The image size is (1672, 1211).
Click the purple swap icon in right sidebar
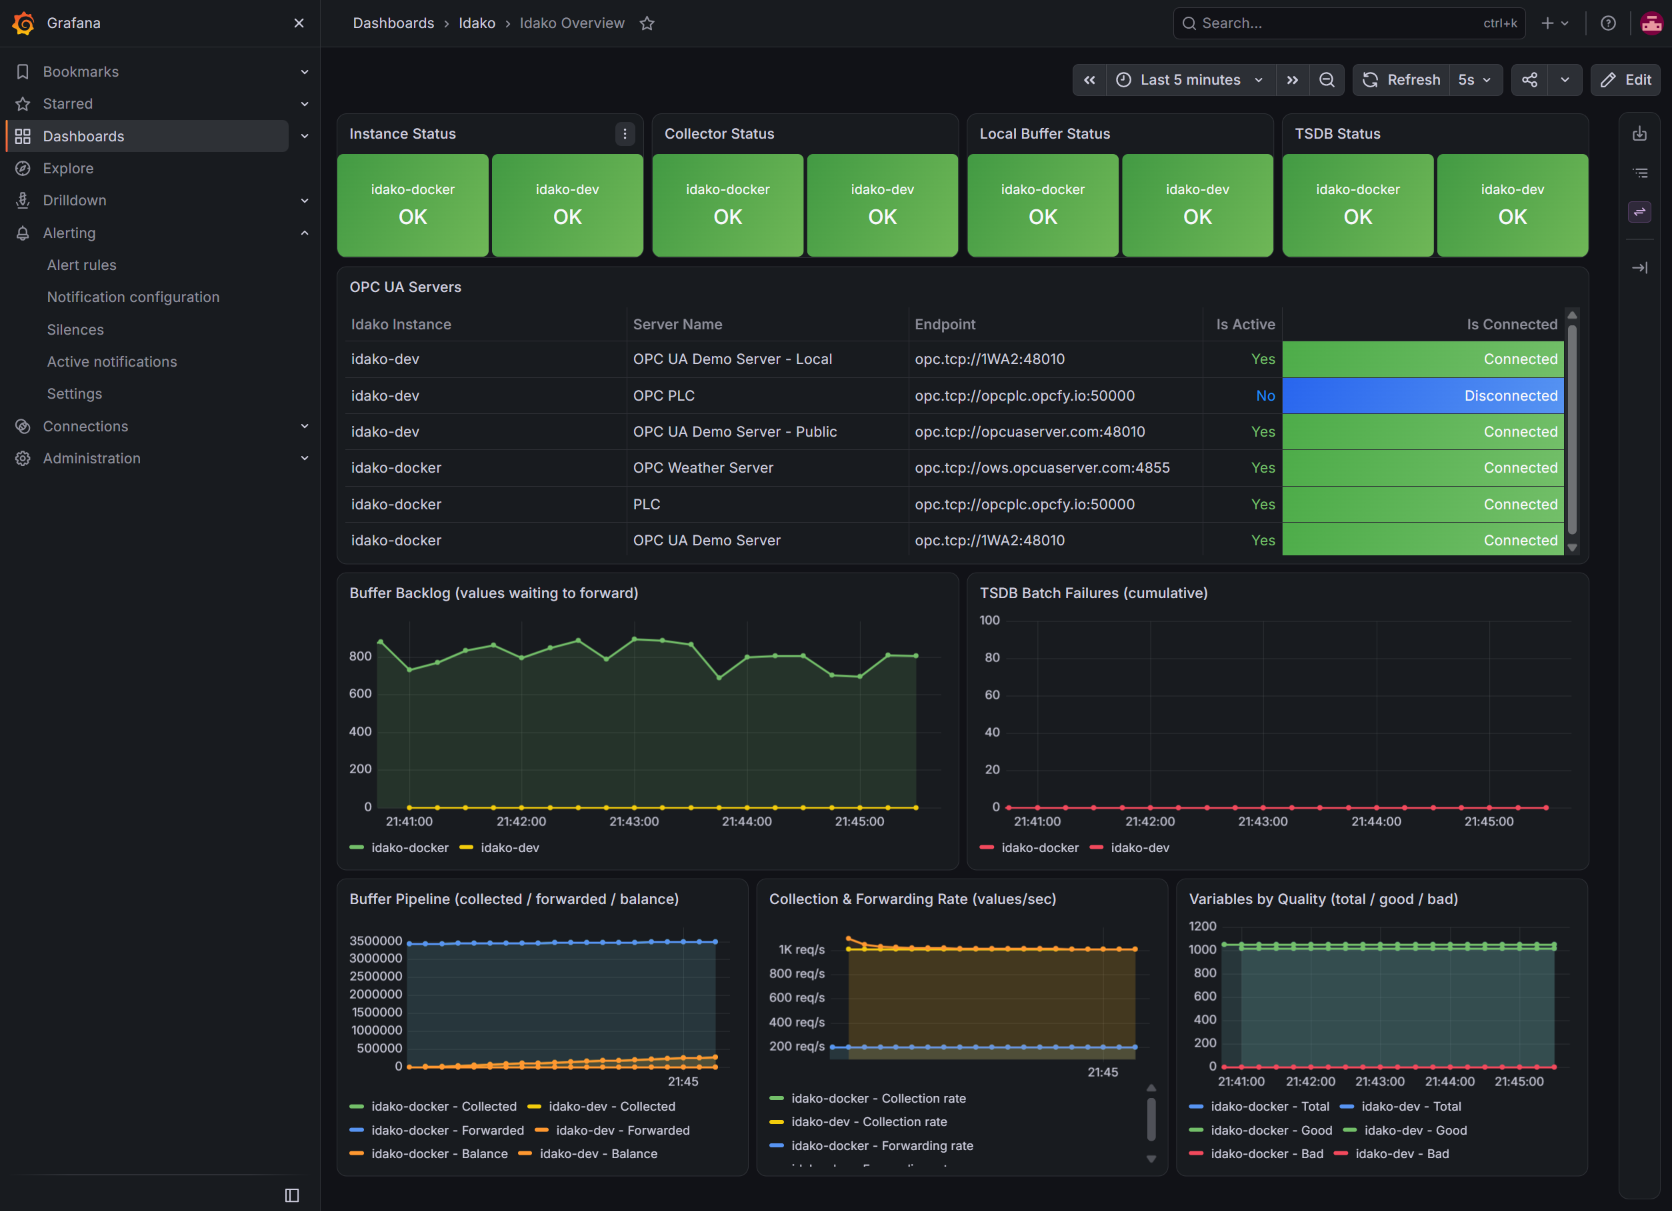point(1640,212)
